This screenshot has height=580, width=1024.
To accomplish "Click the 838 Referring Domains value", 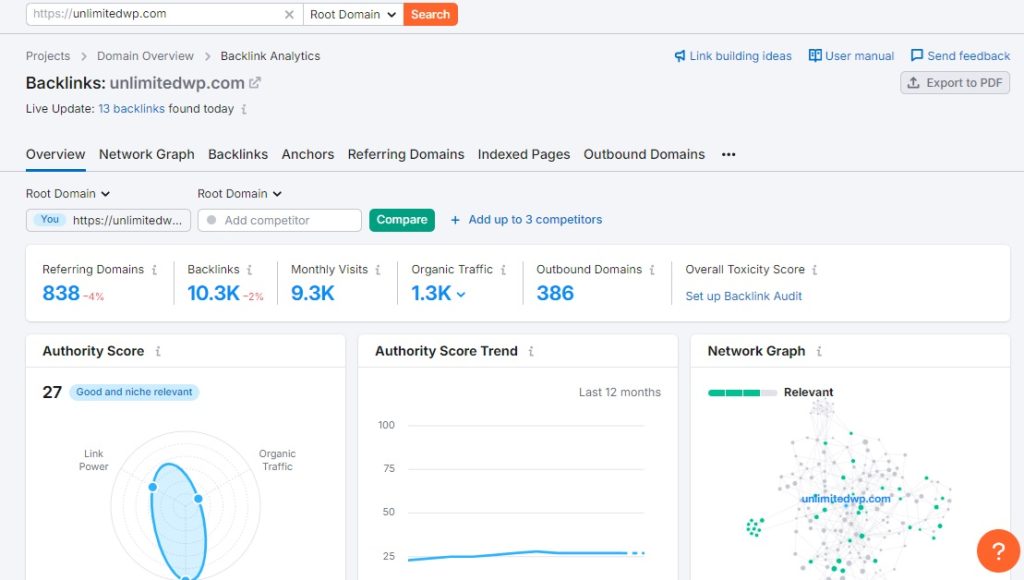I will pos(61,293).
